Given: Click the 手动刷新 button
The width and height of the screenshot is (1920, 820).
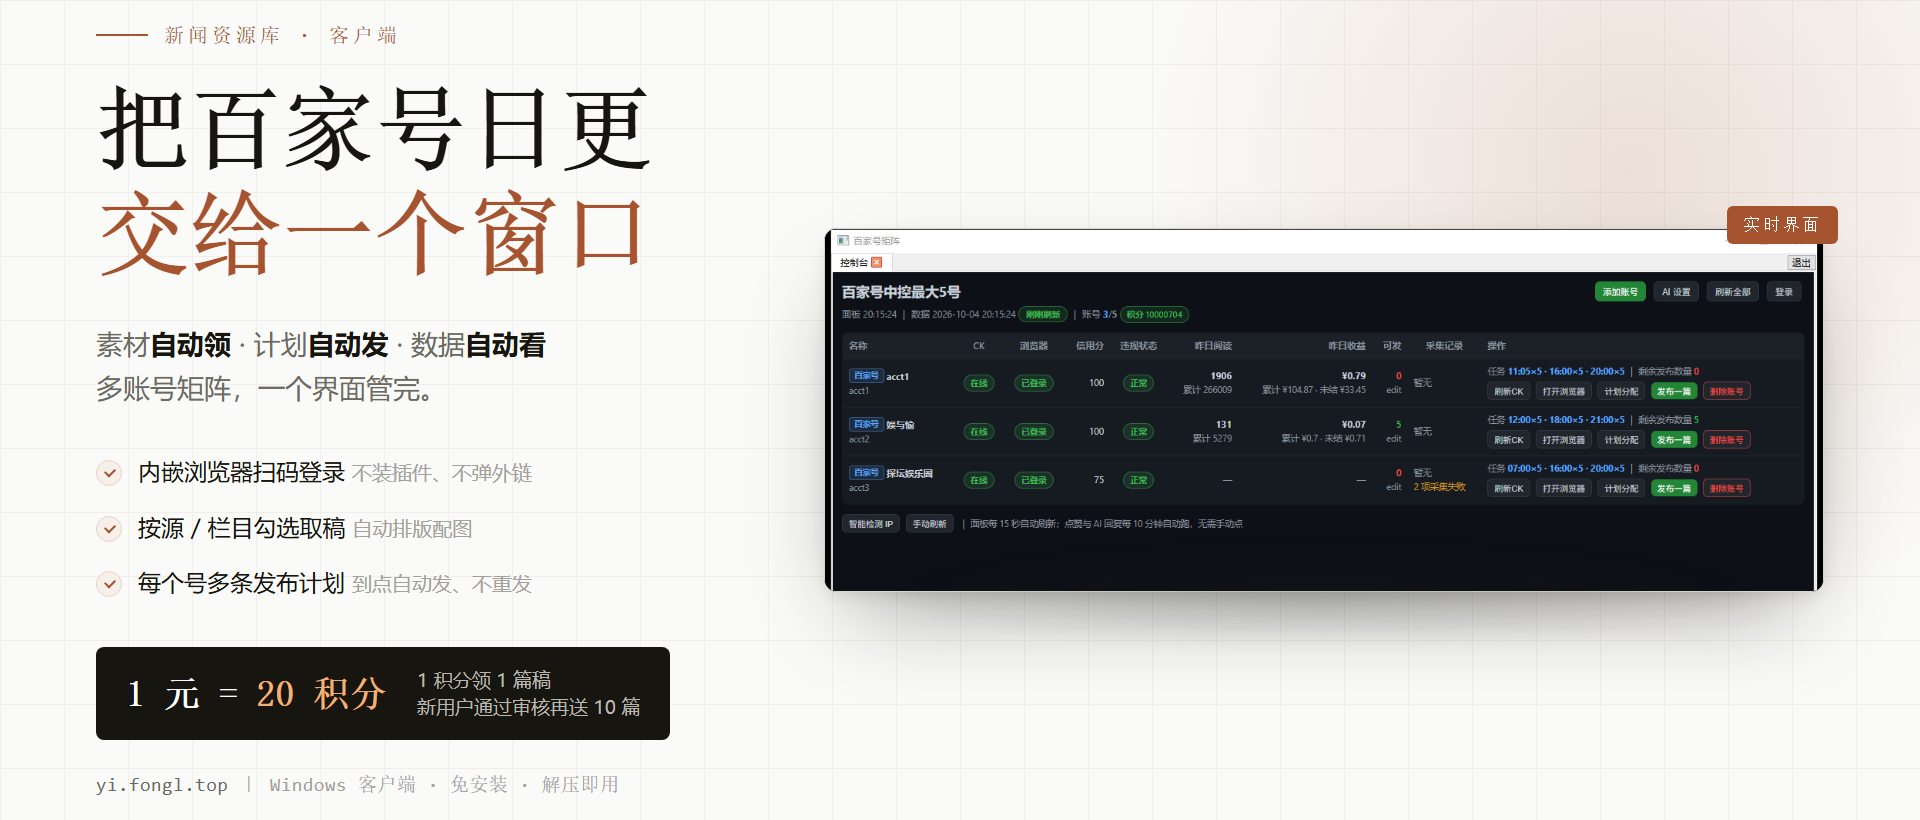Looking at the screenshot, I should (930, 524).
